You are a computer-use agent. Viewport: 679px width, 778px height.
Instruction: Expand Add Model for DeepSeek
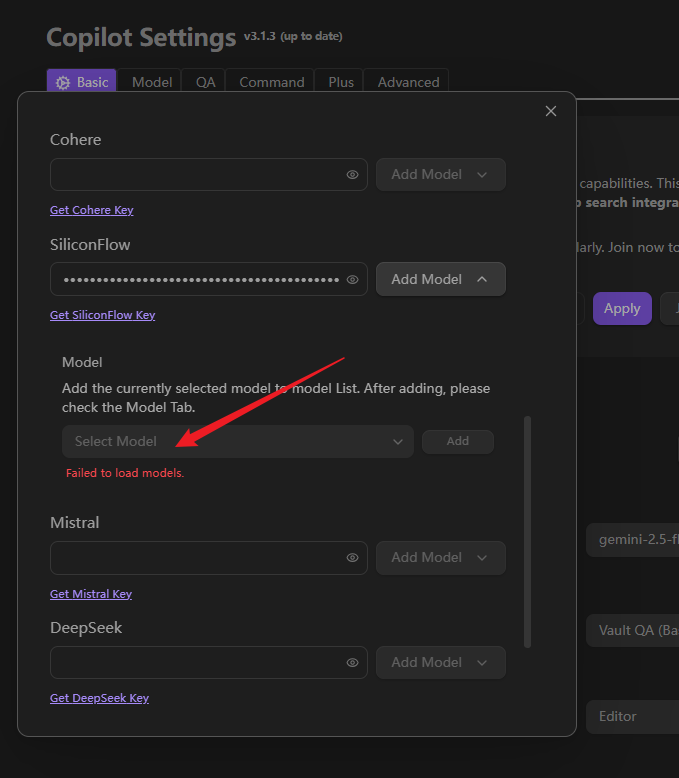point(440,662)
